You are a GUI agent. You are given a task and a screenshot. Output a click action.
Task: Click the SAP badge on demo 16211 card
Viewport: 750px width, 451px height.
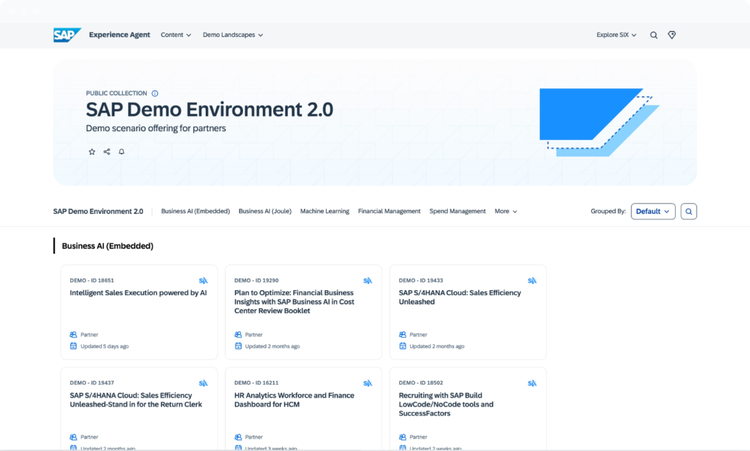368,383
